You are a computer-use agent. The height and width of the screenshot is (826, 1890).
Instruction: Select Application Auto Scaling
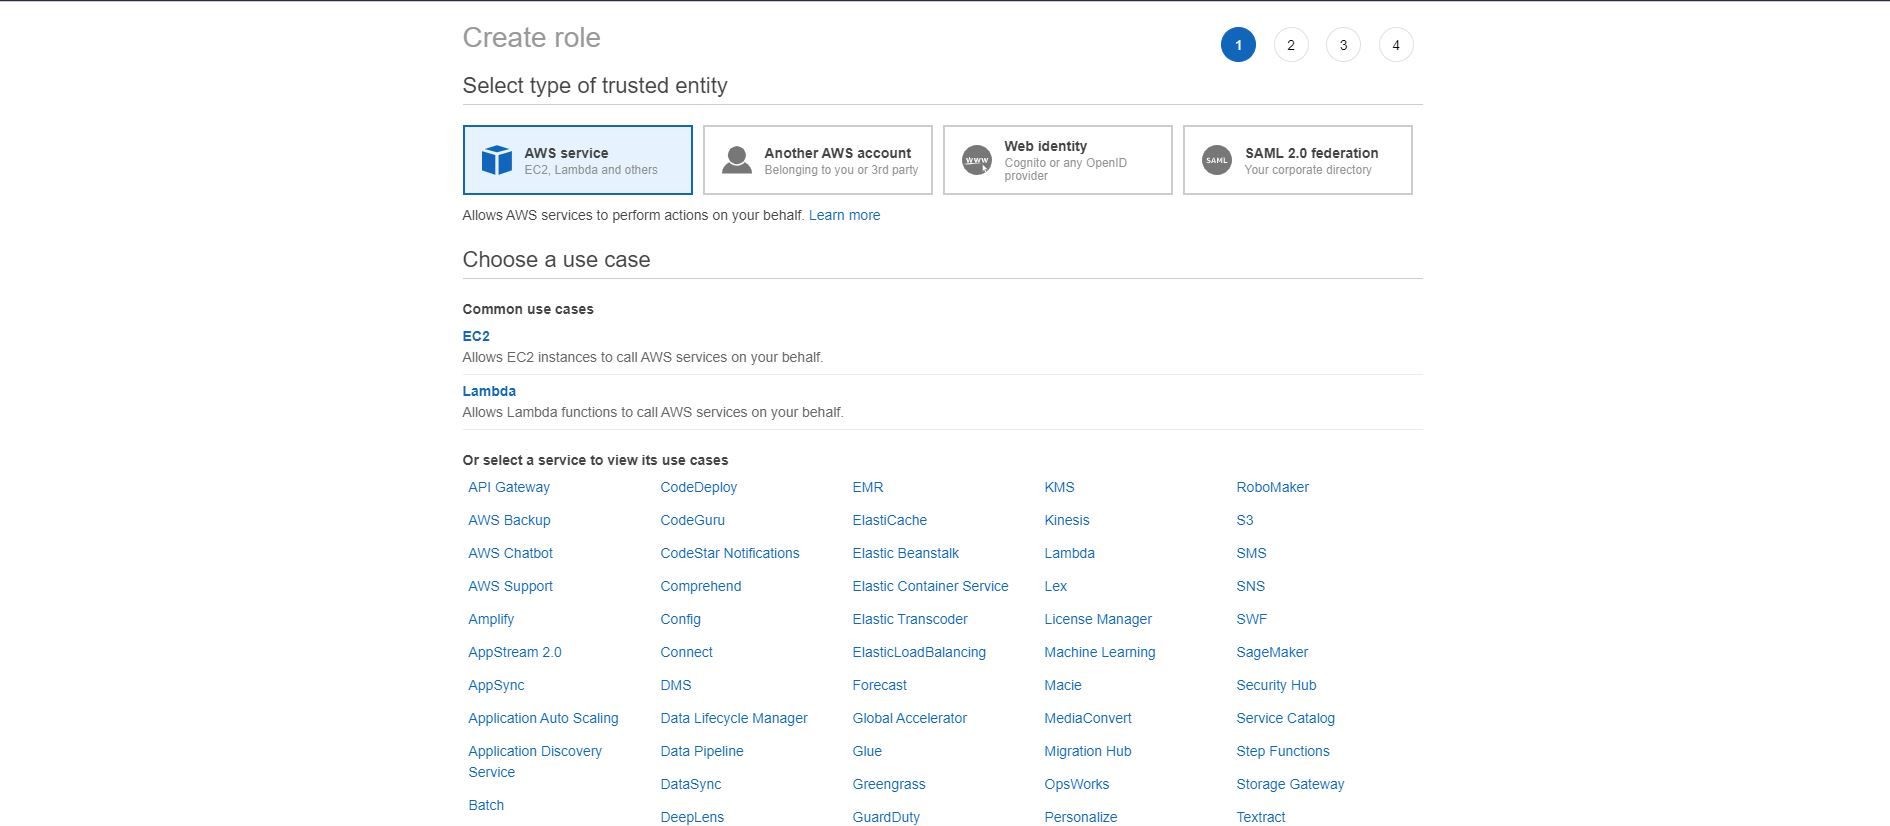543,718
